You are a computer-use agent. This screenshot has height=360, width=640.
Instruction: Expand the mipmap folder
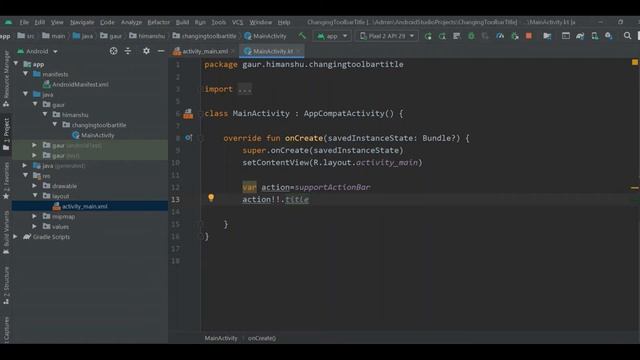coord(35,216)
